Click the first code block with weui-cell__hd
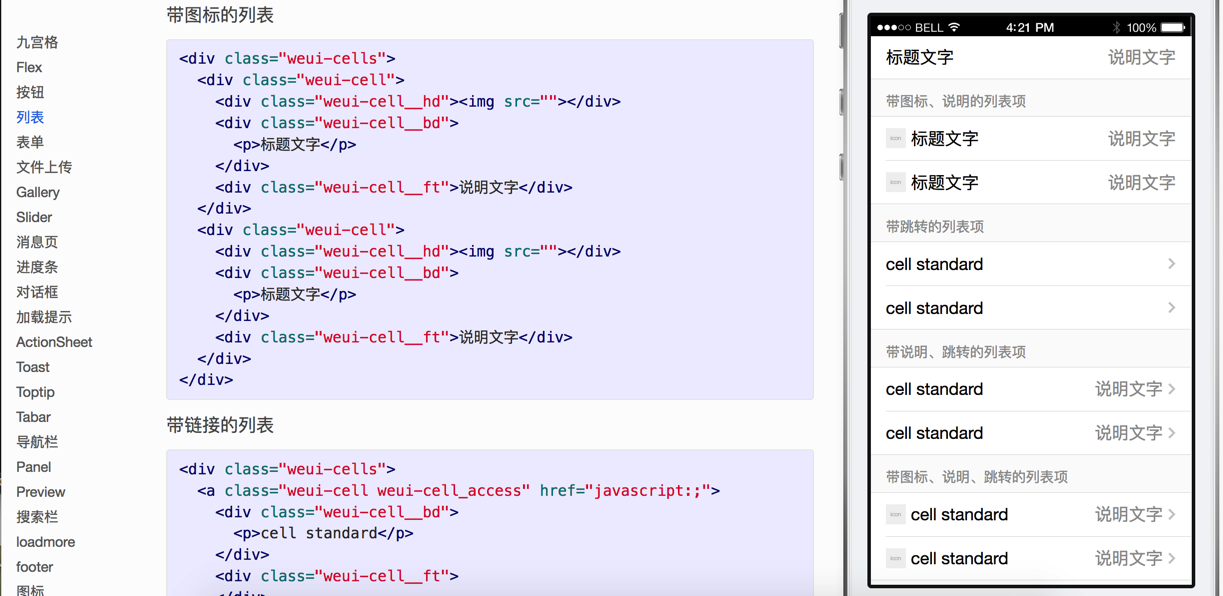 pos(490,219)
